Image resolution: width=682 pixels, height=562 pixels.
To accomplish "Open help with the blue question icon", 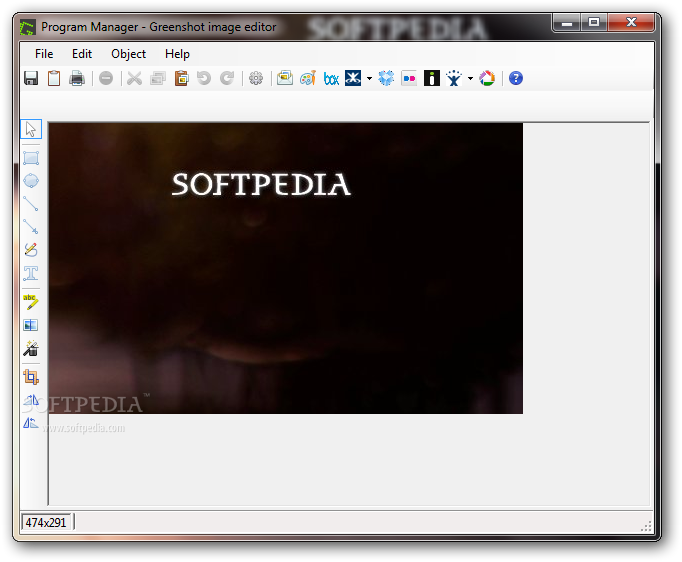I will click(x=516, y=78).
